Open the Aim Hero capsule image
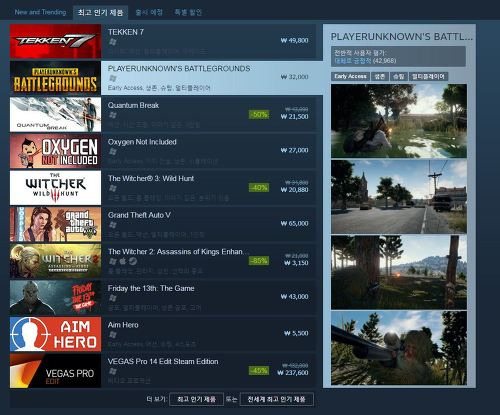 point(55,334)
